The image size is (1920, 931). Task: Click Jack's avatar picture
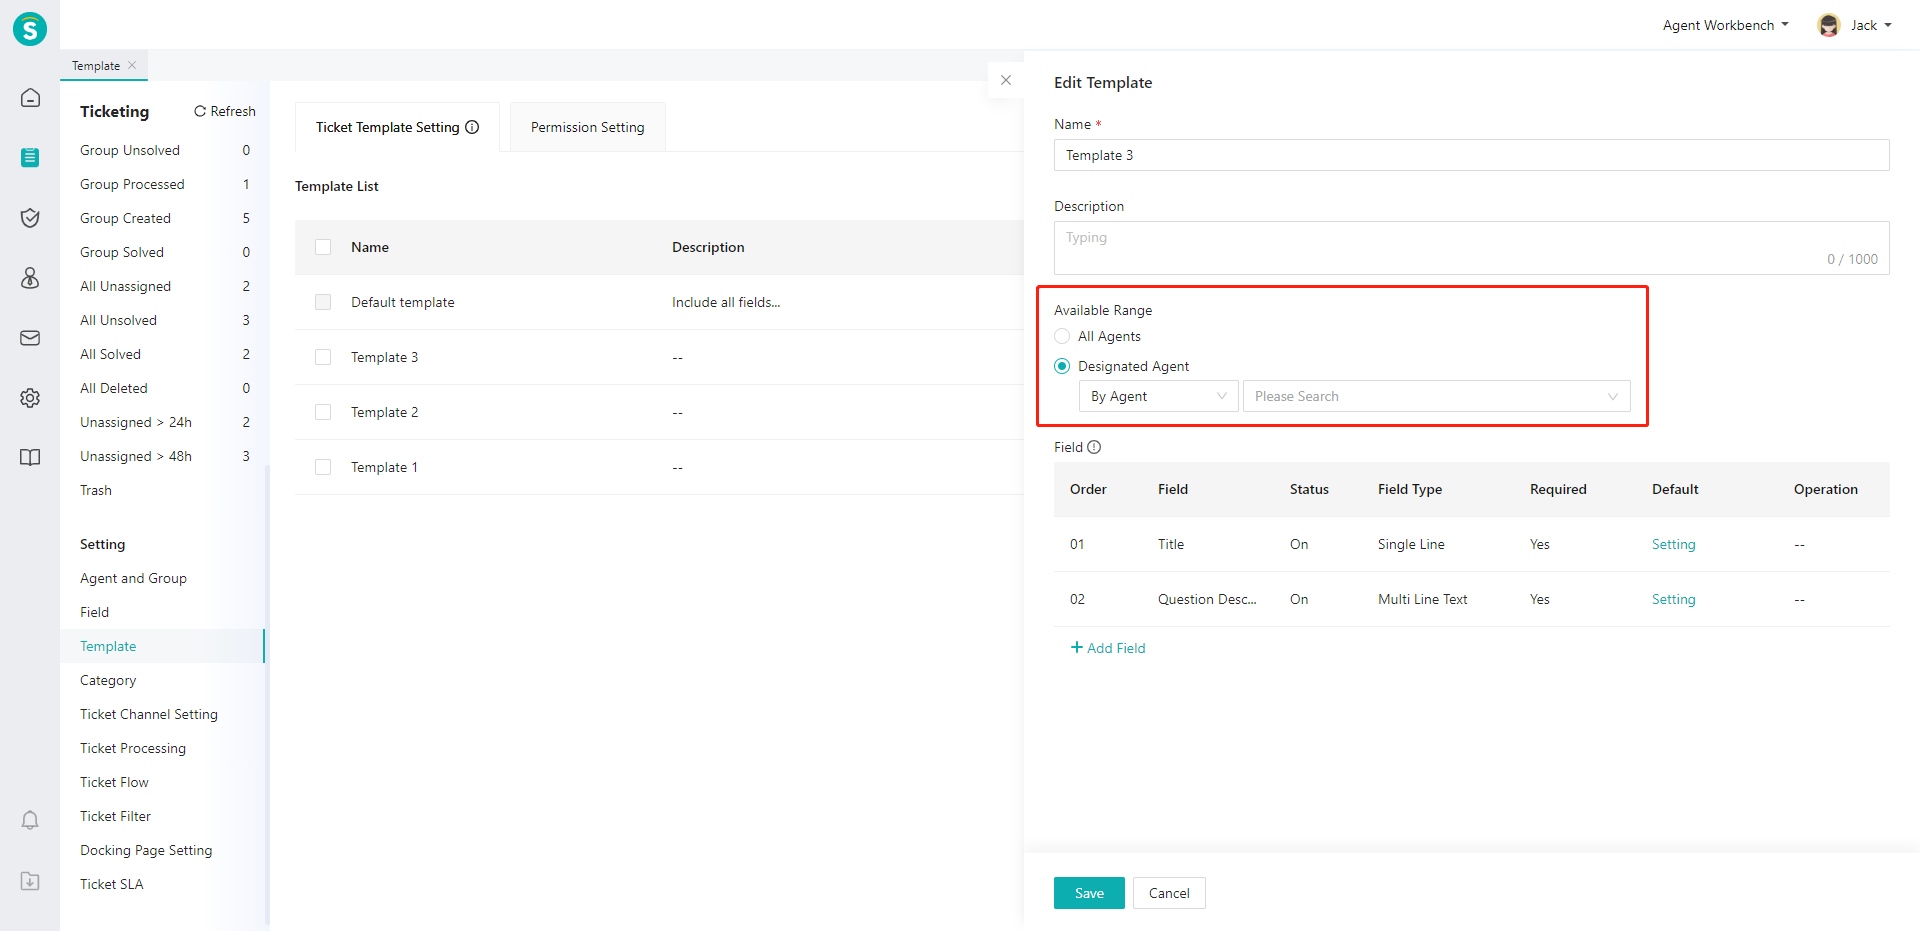click(1829, 26)
